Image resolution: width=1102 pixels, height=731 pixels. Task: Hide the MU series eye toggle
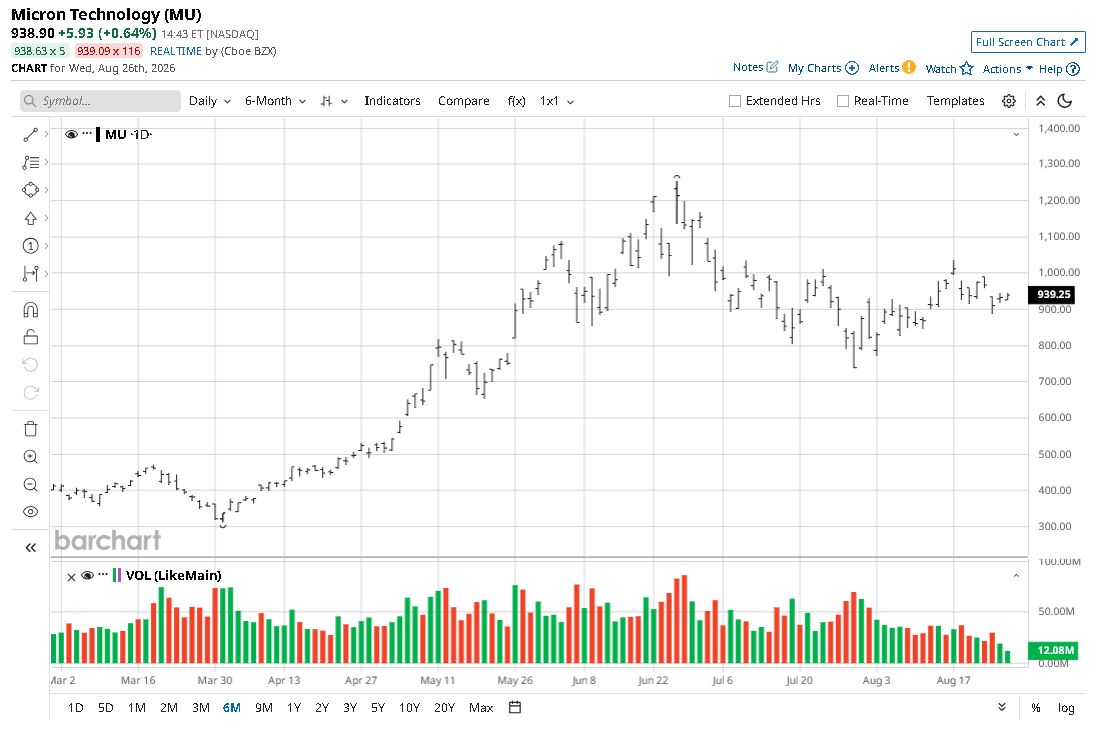click(71, 134)
